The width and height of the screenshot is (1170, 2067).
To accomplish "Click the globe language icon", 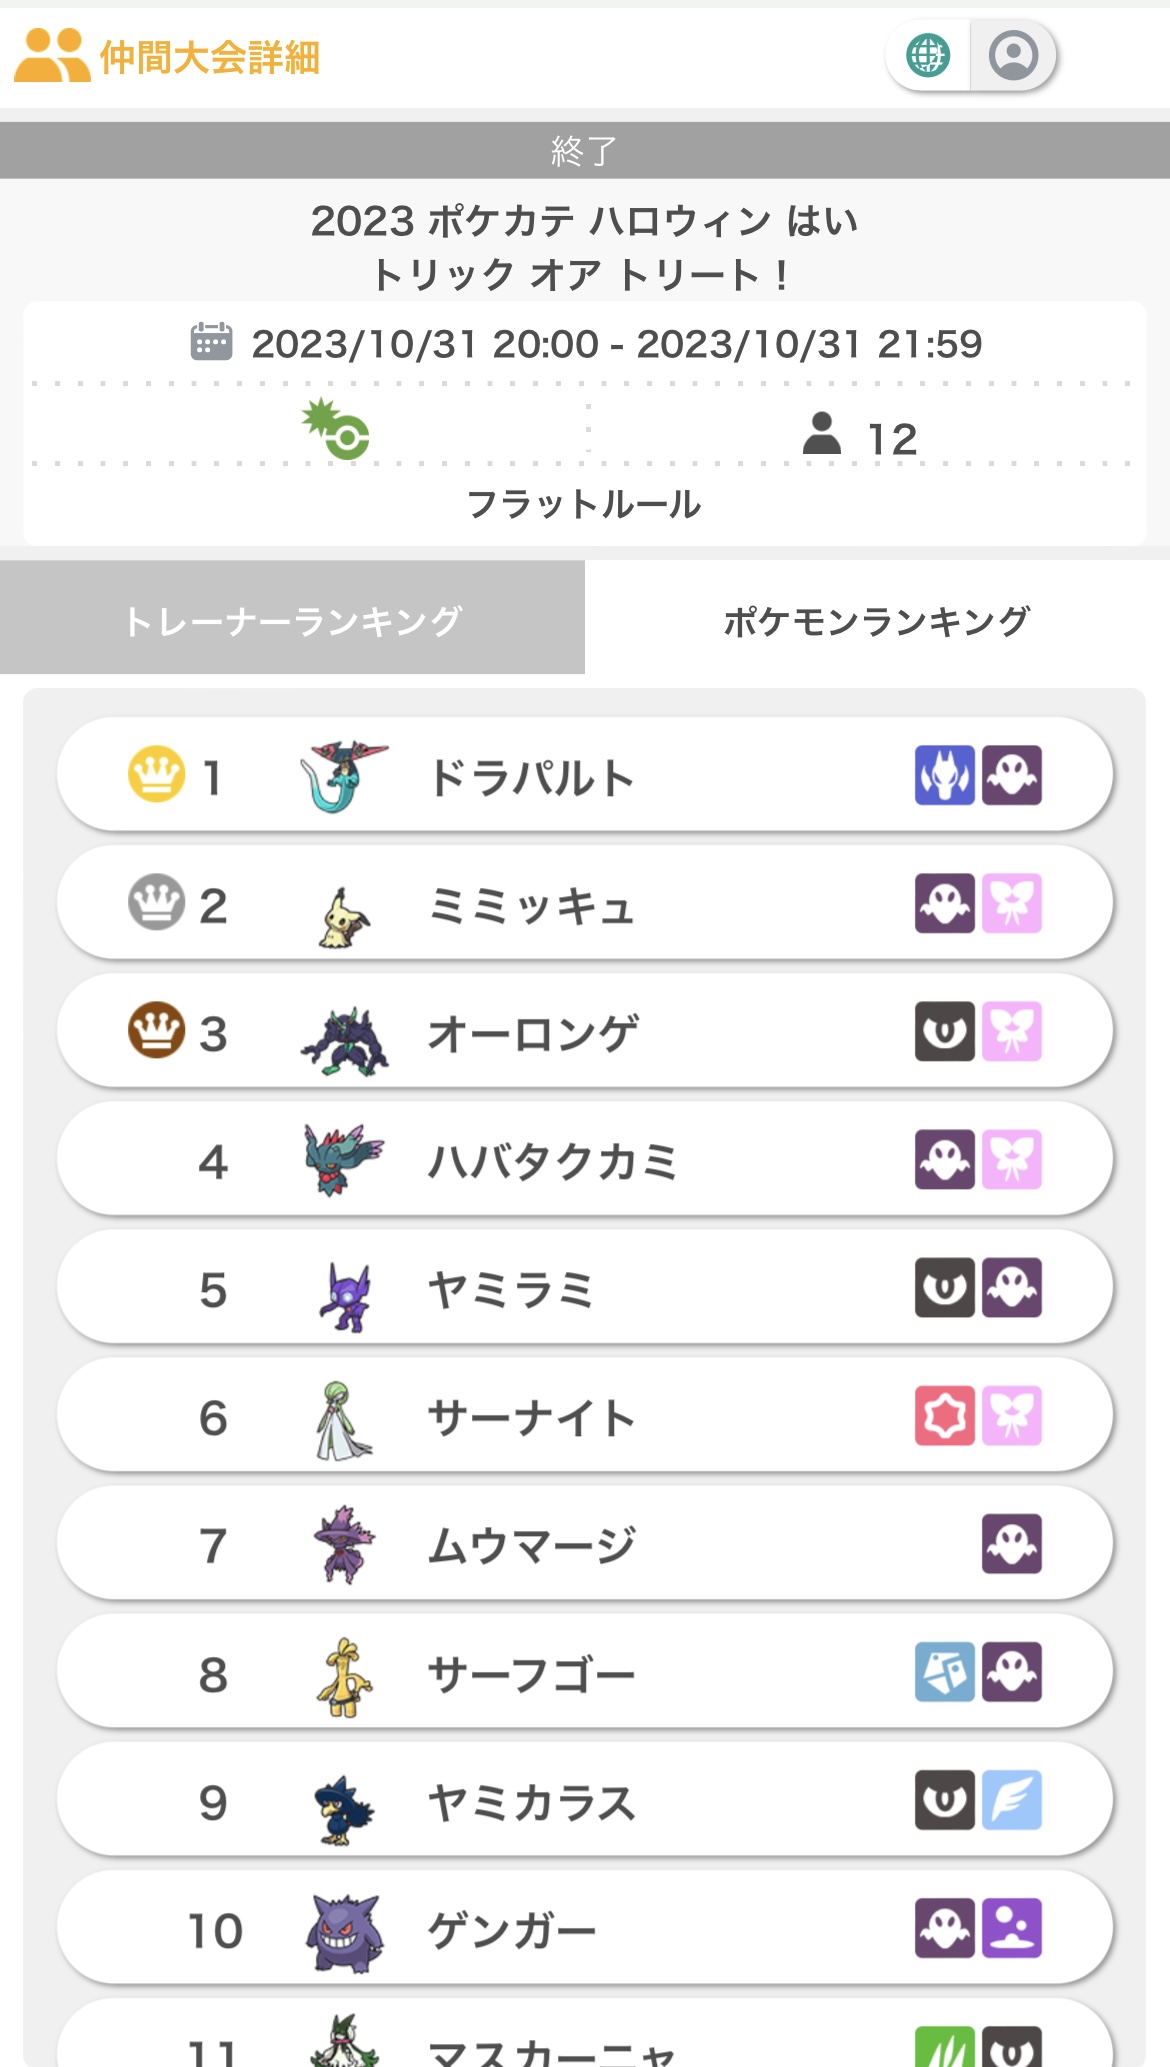I will click(928, 56).
